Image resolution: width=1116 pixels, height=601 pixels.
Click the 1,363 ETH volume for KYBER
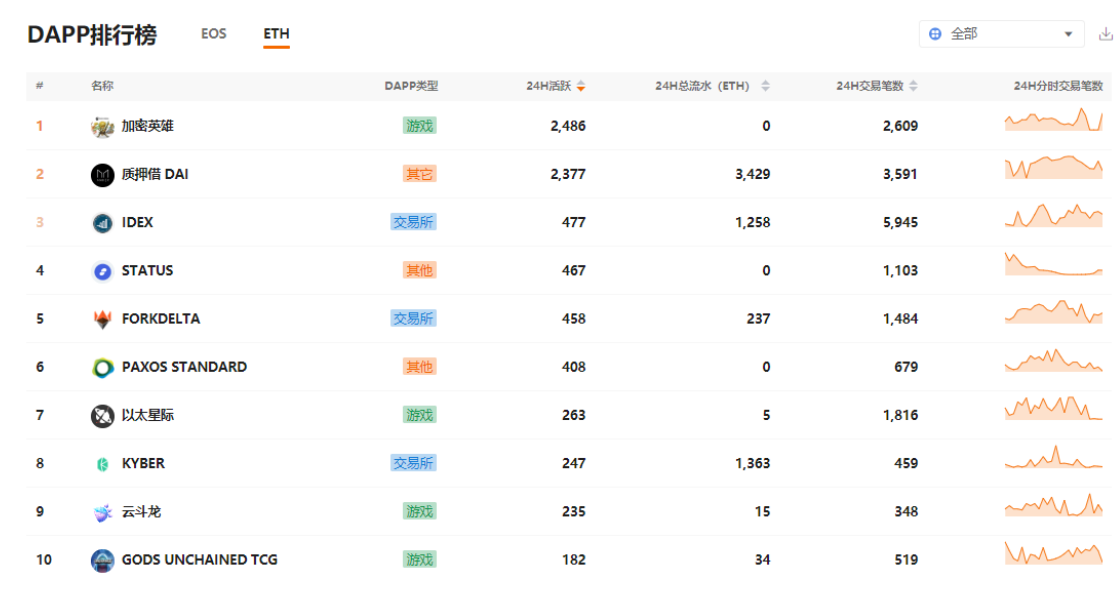[752, 463]
